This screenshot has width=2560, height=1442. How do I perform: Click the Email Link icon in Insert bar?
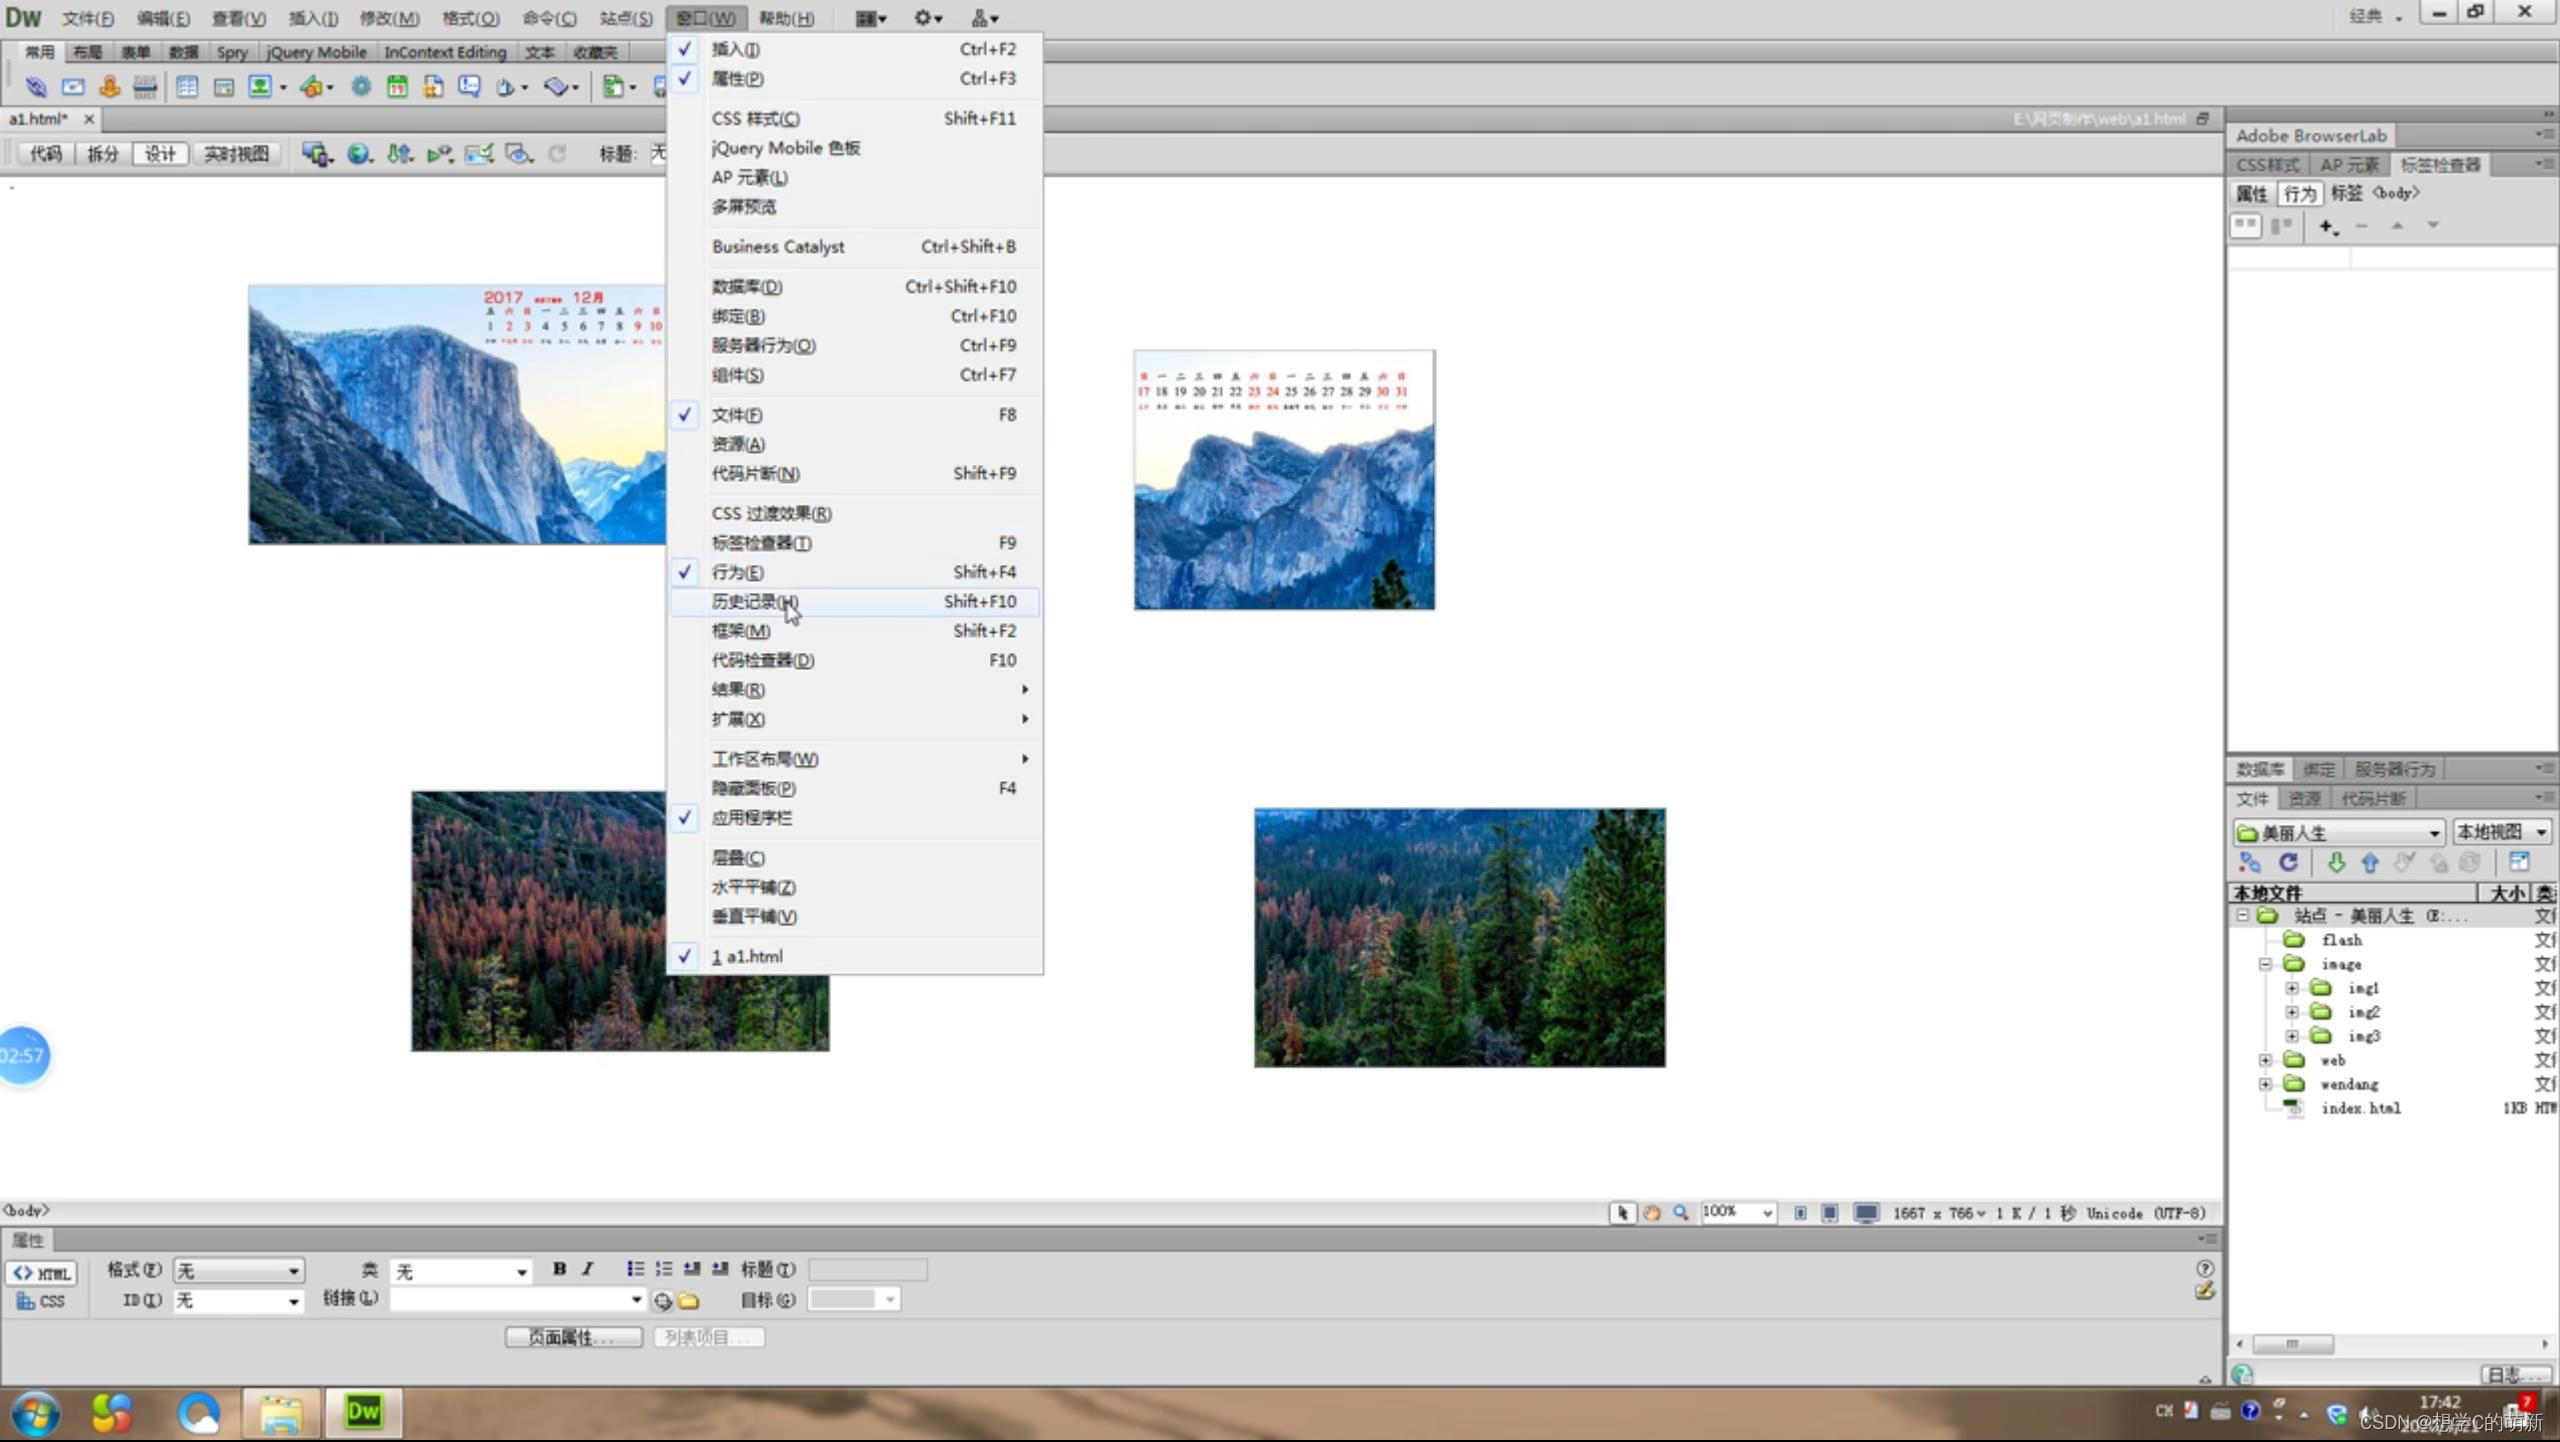pyautogui.click(x=72, y=87)
